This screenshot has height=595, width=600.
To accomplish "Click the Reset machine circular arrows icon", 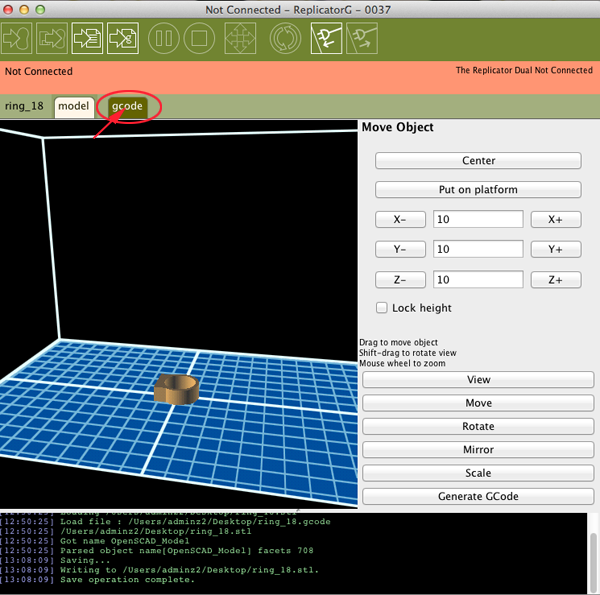I will click(285, 38).
